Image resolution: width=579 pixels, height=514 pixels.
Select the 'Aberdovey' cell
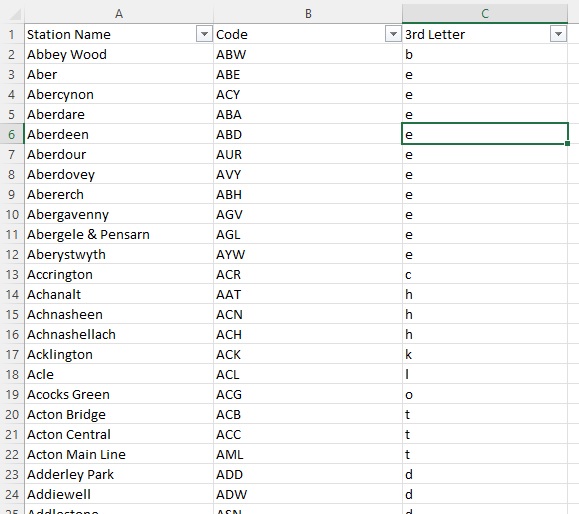119,174
